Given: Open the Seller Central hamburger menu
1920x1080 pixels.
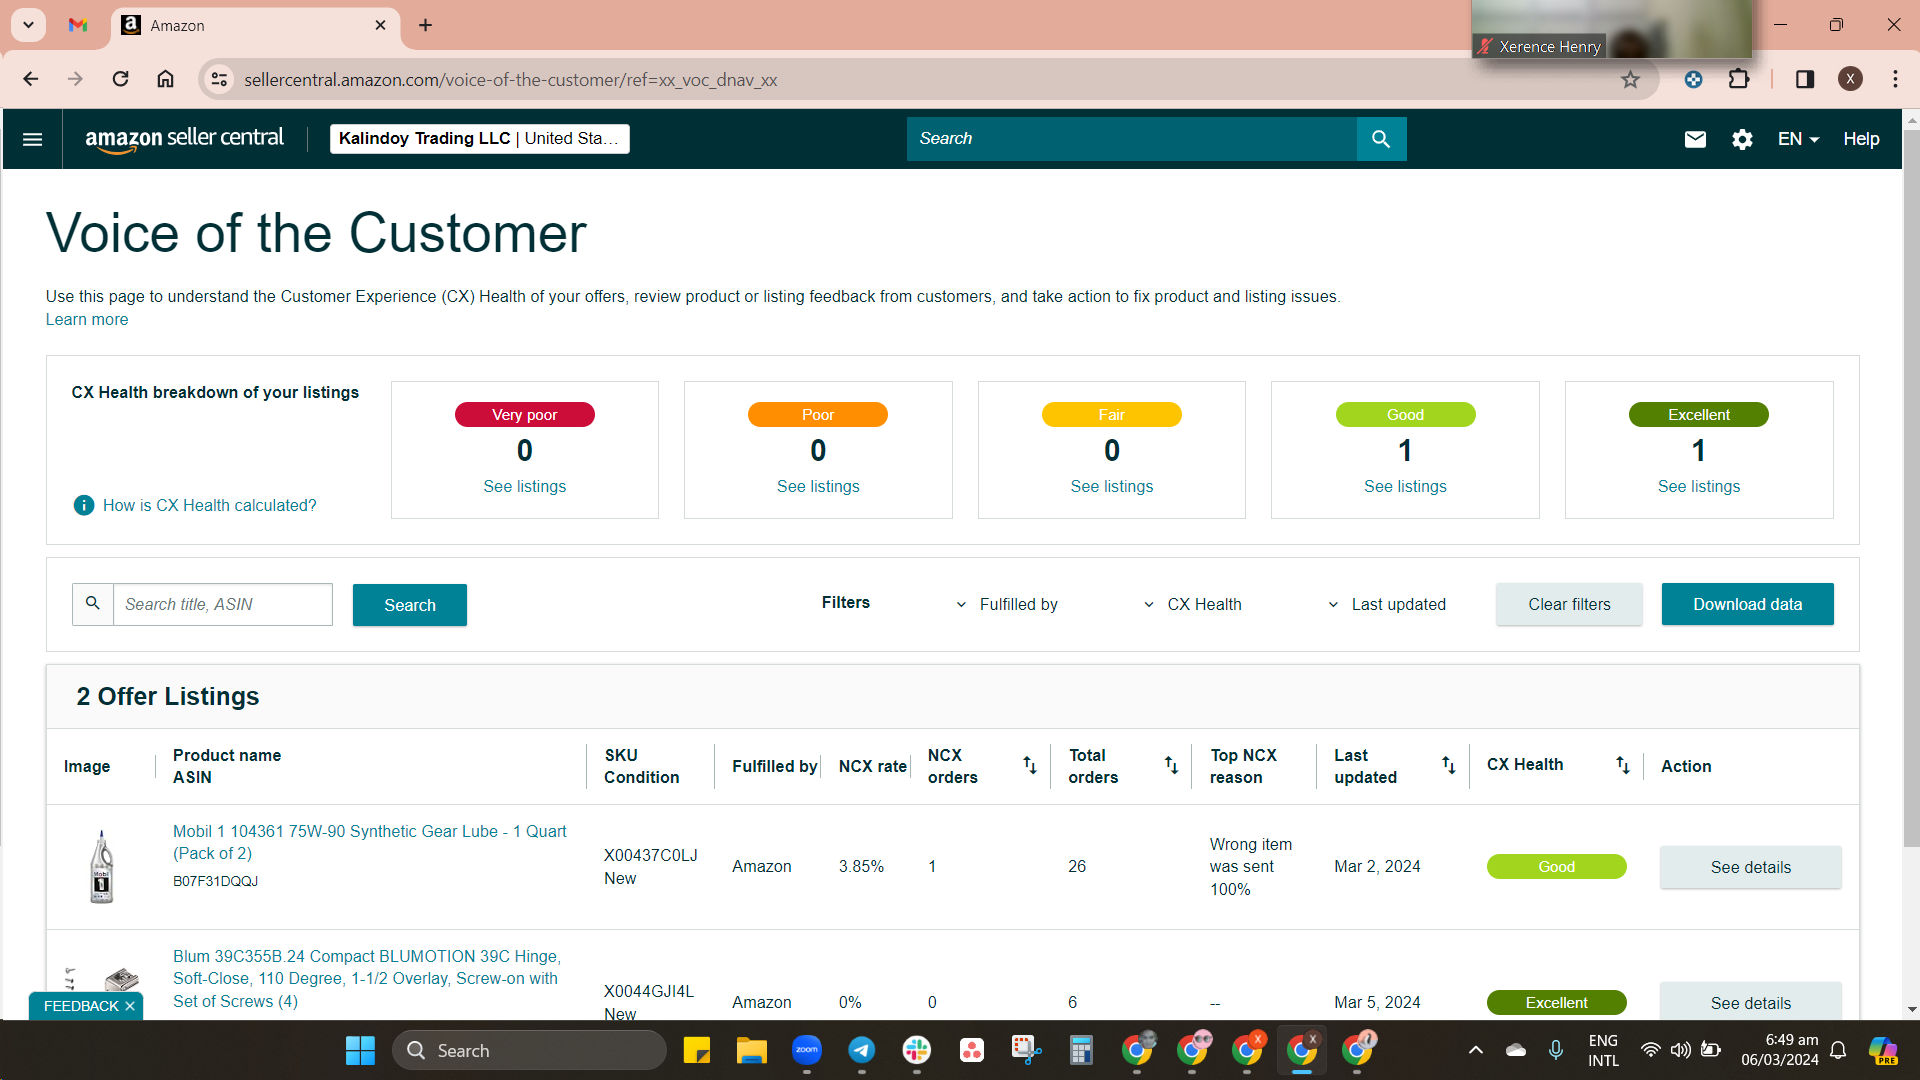Looking at the screenshot, I should point(32,139).
